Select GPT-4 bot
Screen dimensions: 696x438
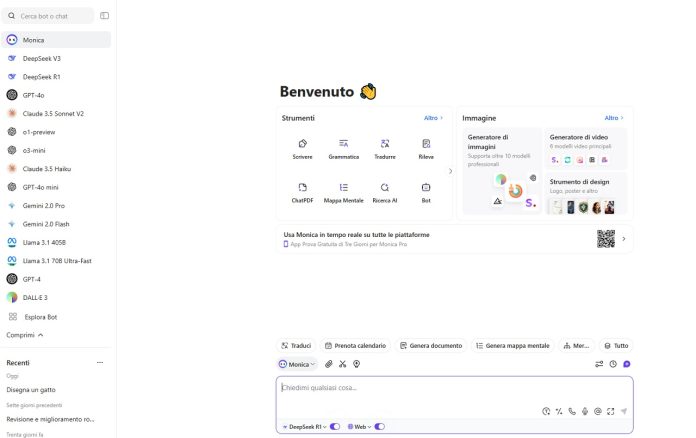click(56, 279)
